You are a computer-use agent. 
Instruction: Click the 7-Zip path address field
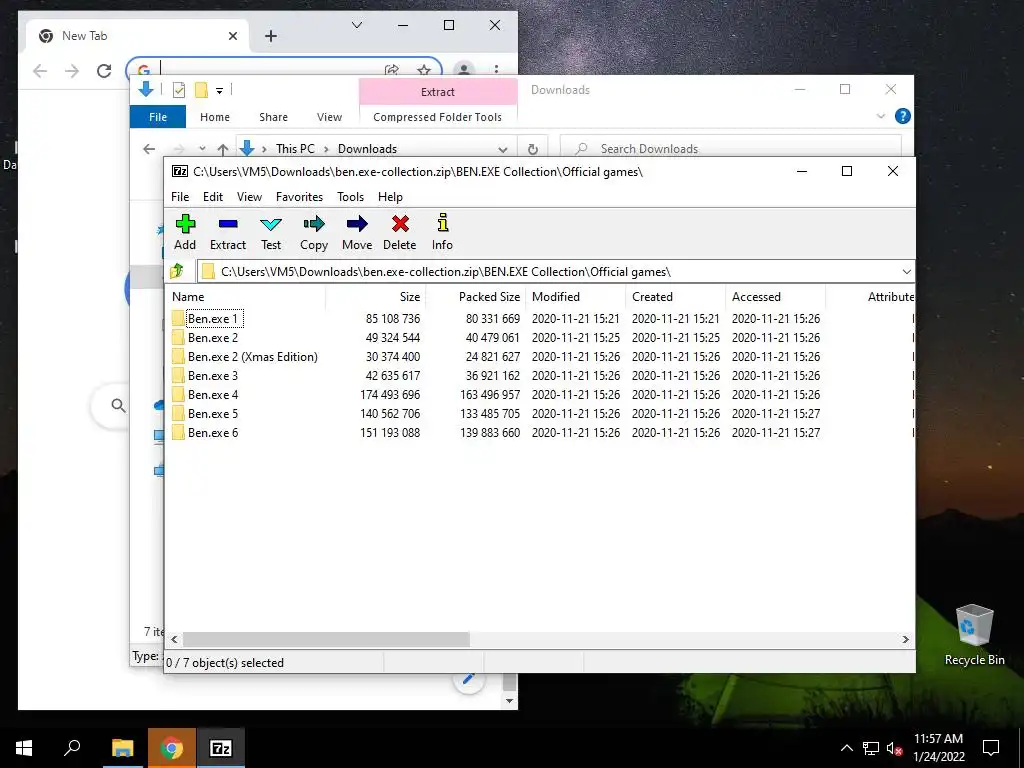pos(556,272)
